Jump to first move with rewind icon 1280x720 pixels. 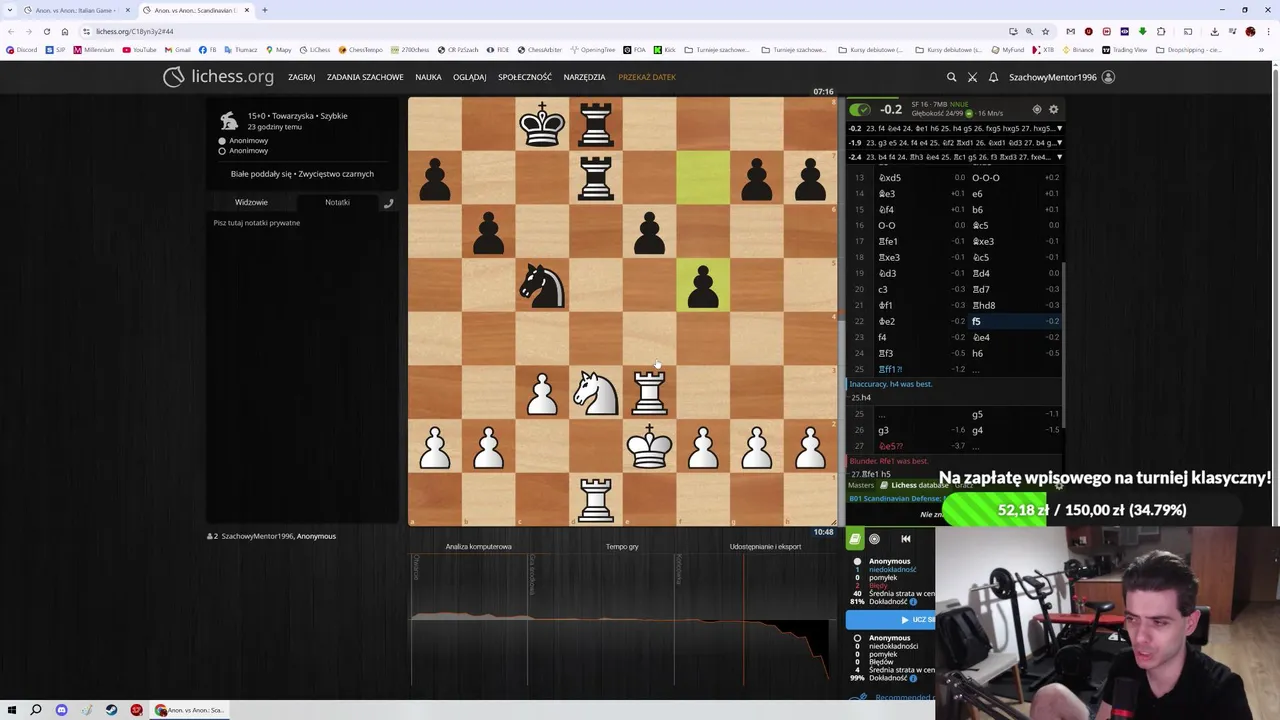(906, 539)
